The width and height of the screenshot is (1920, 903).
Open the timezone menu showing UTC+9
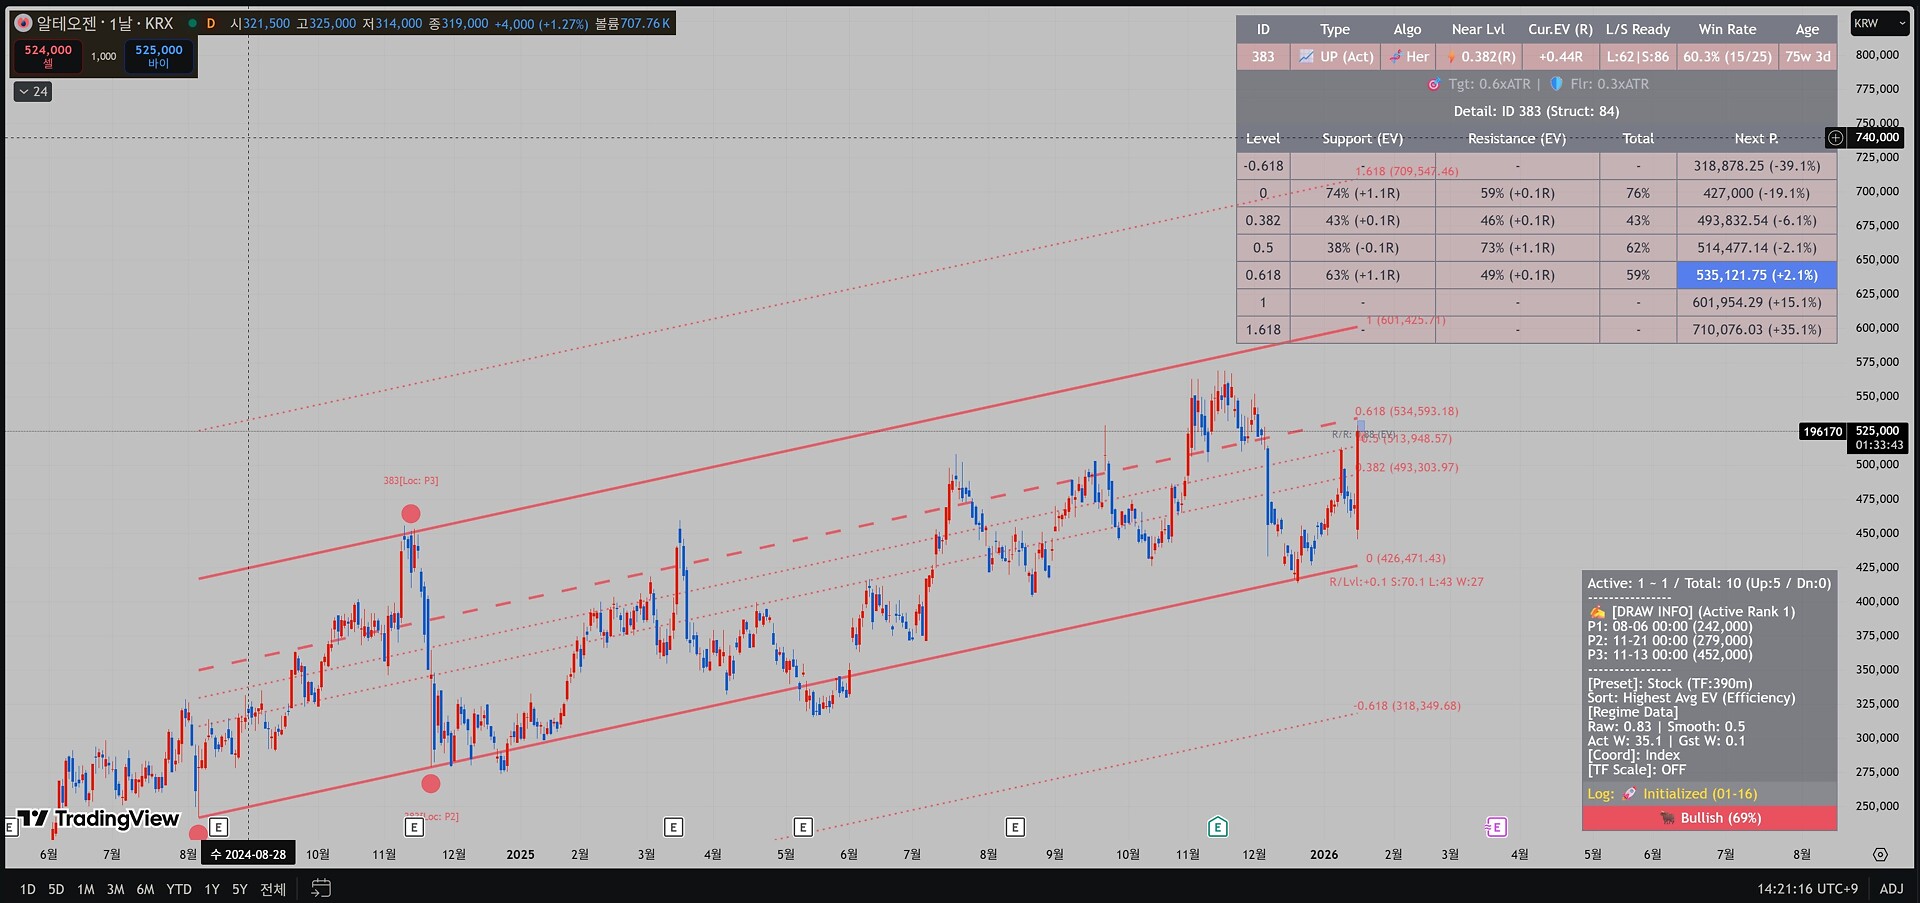[x=1807, y=889]
